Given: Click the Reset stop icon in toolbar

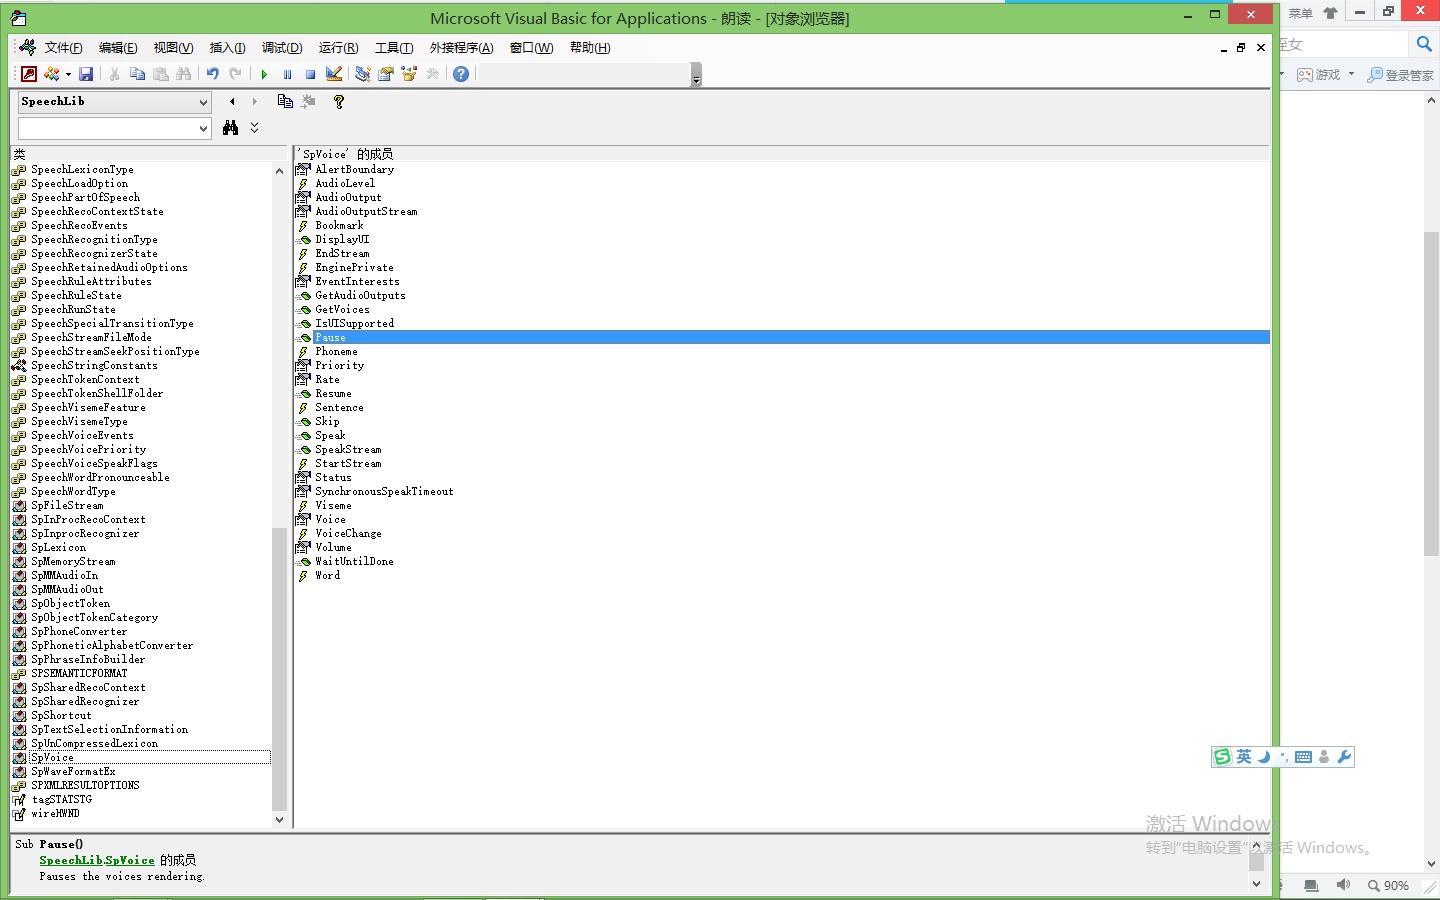Looking at the screenshot, I should point(310,74).
